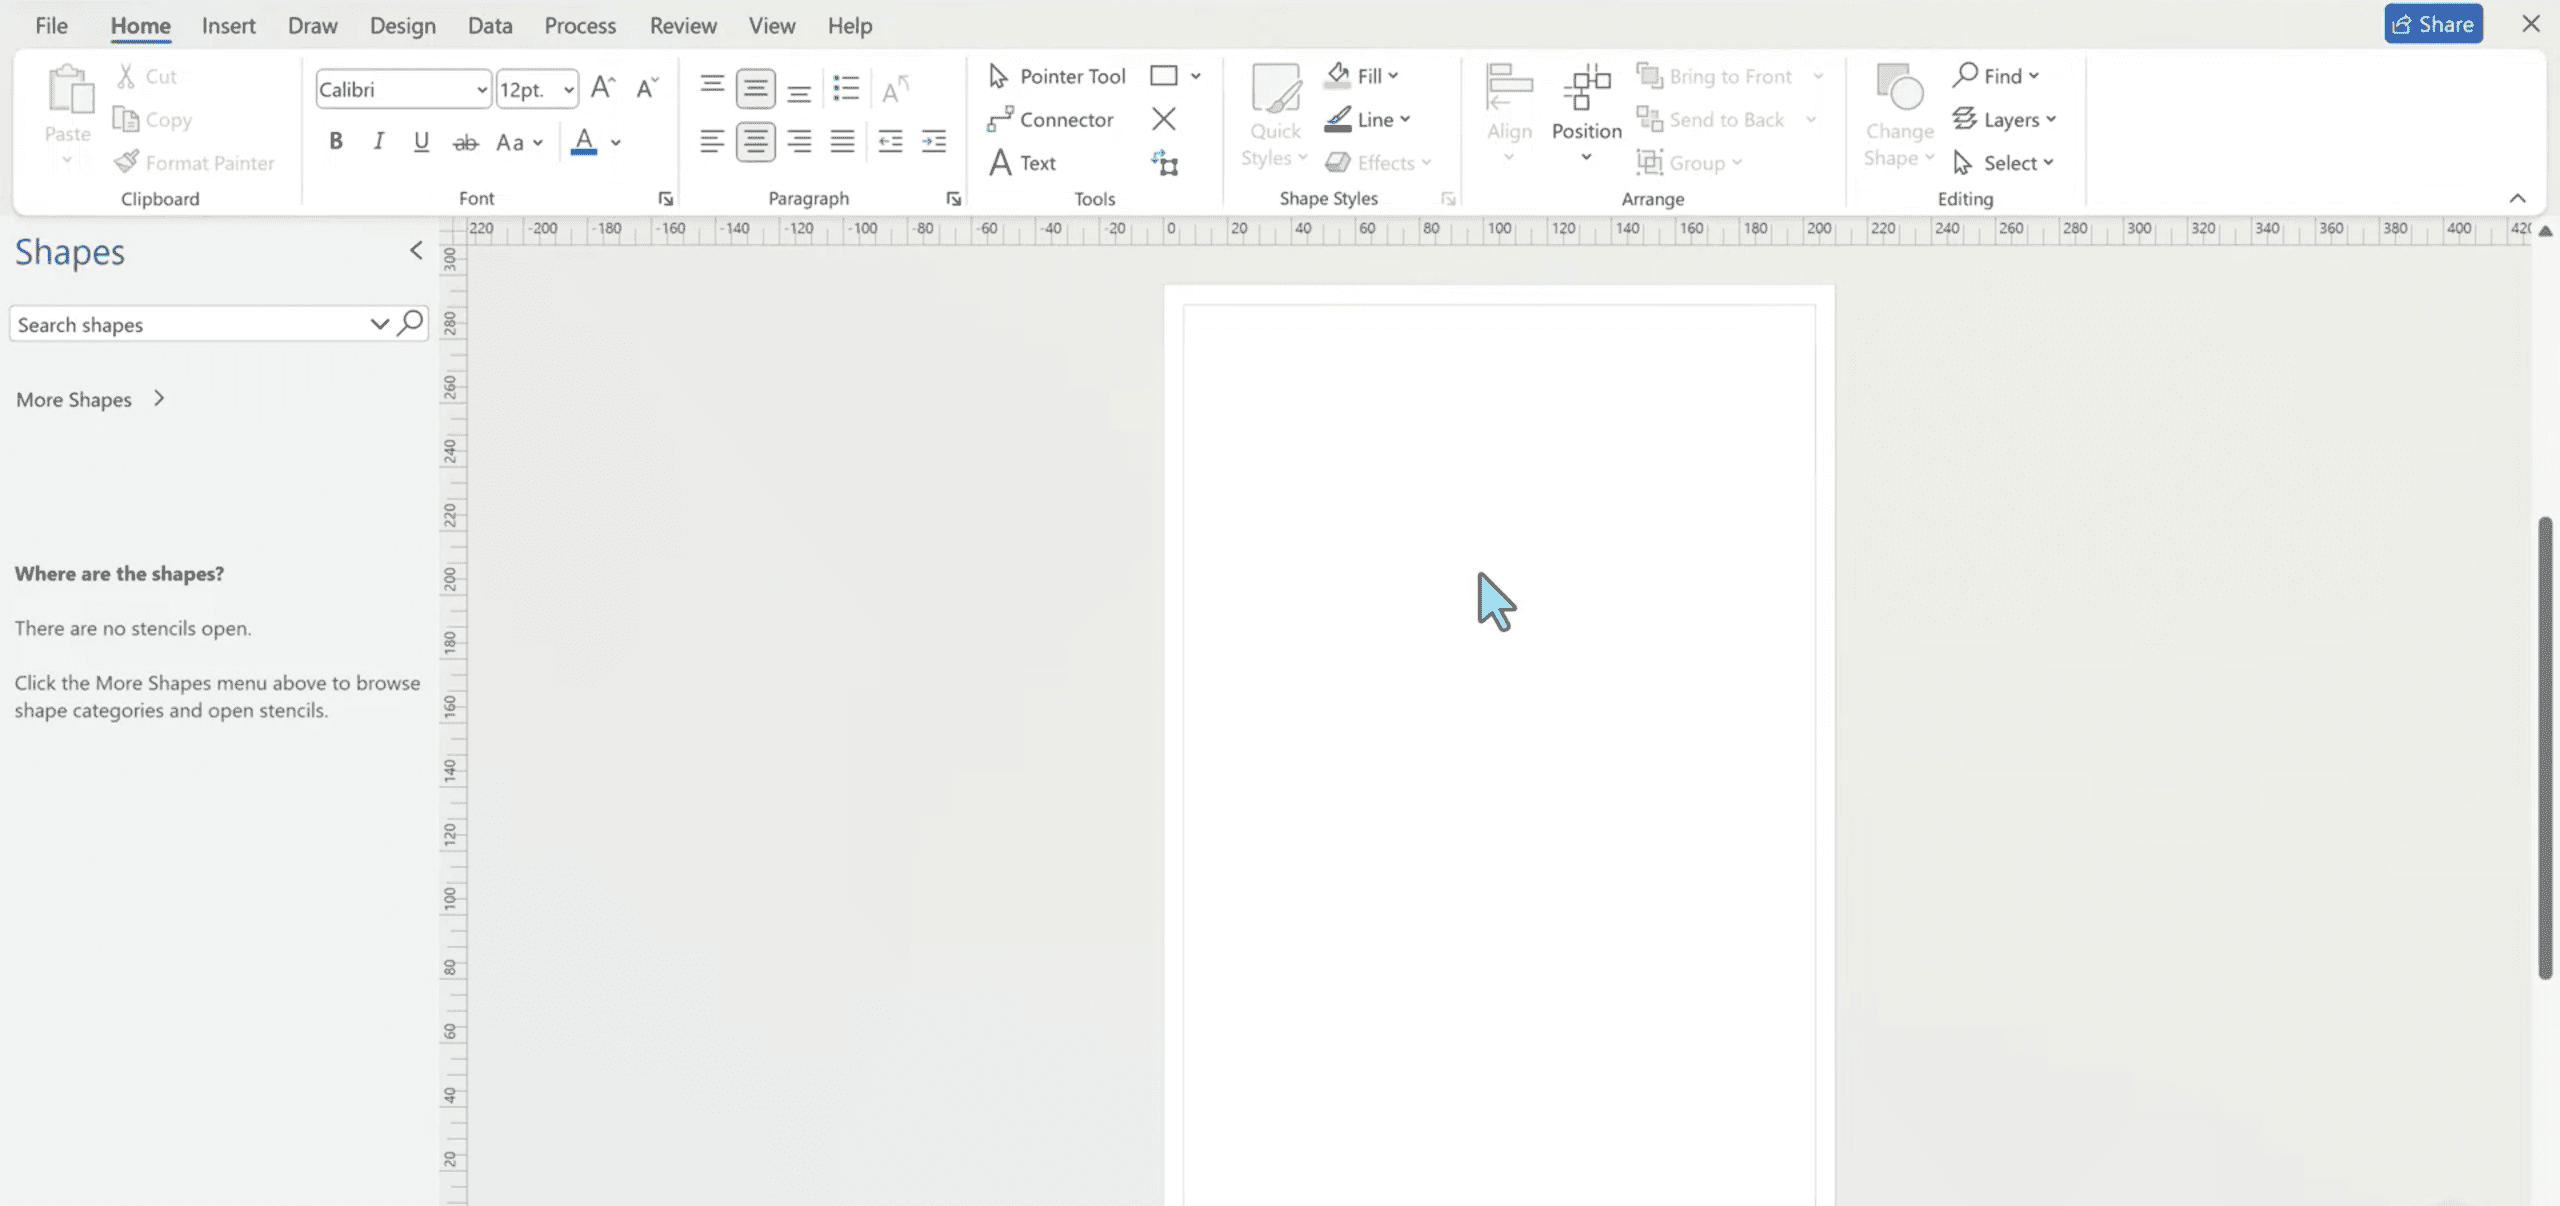
Task: Click the font color A swatch
Action: pyautogui.click(x=584, y=142)
